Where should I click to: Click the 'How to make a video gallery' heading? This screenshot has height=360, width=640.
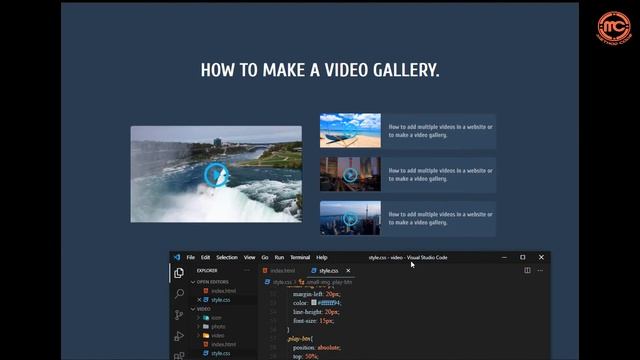pos(320,70)
